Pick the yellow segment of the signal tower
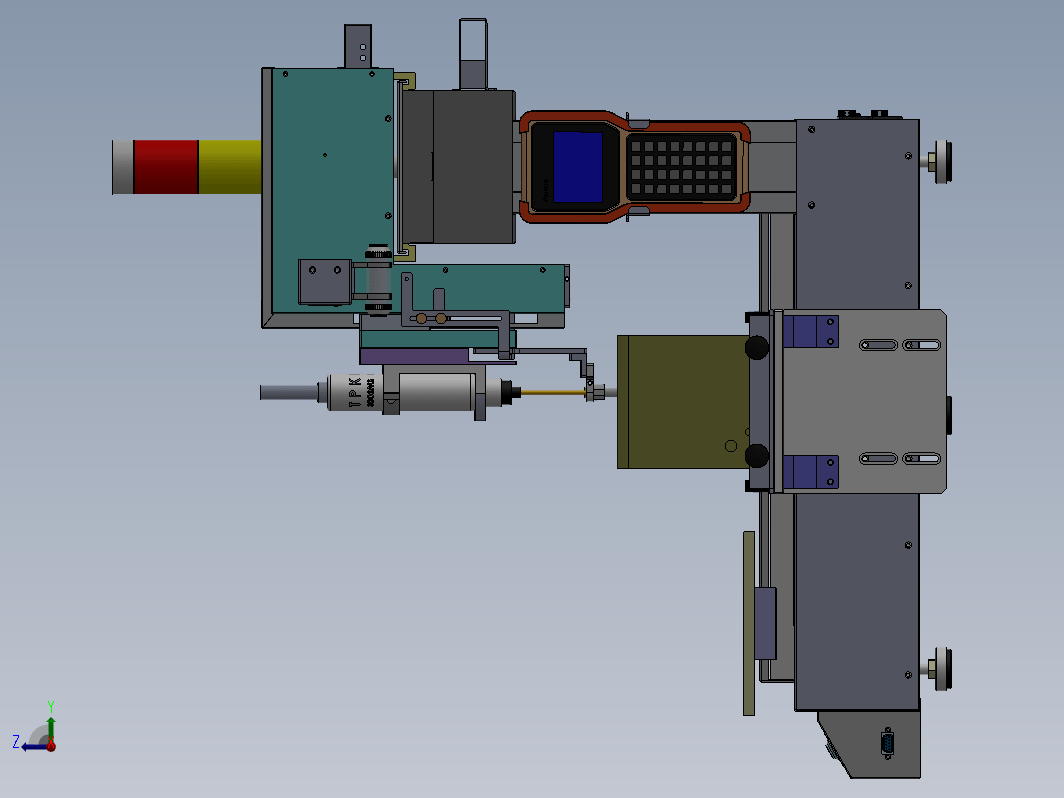The height and width of the screenshot is (798, 1064). pos(230,167)
